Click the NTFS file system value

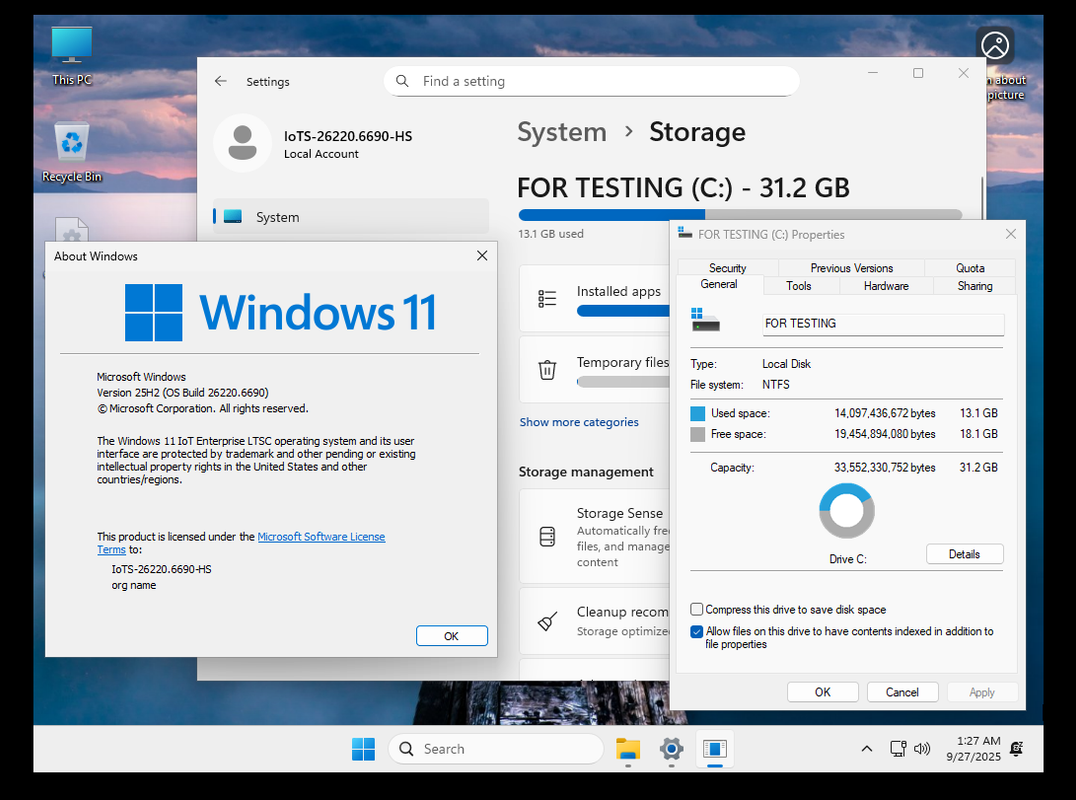click(775, 384)
